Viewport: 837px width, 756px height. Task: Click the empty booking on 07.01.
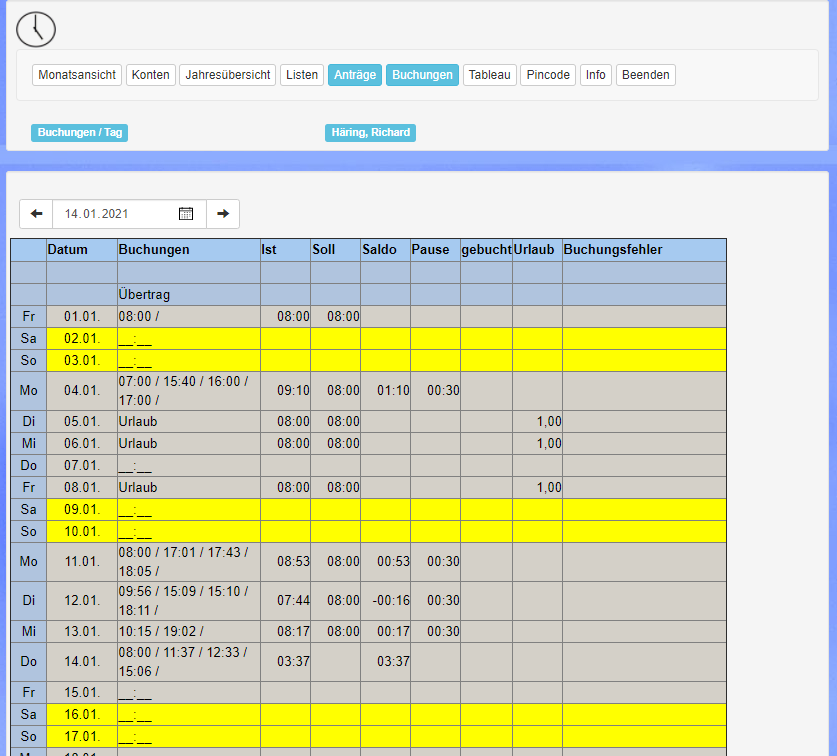pyautogui.click(x=135, y=466)
